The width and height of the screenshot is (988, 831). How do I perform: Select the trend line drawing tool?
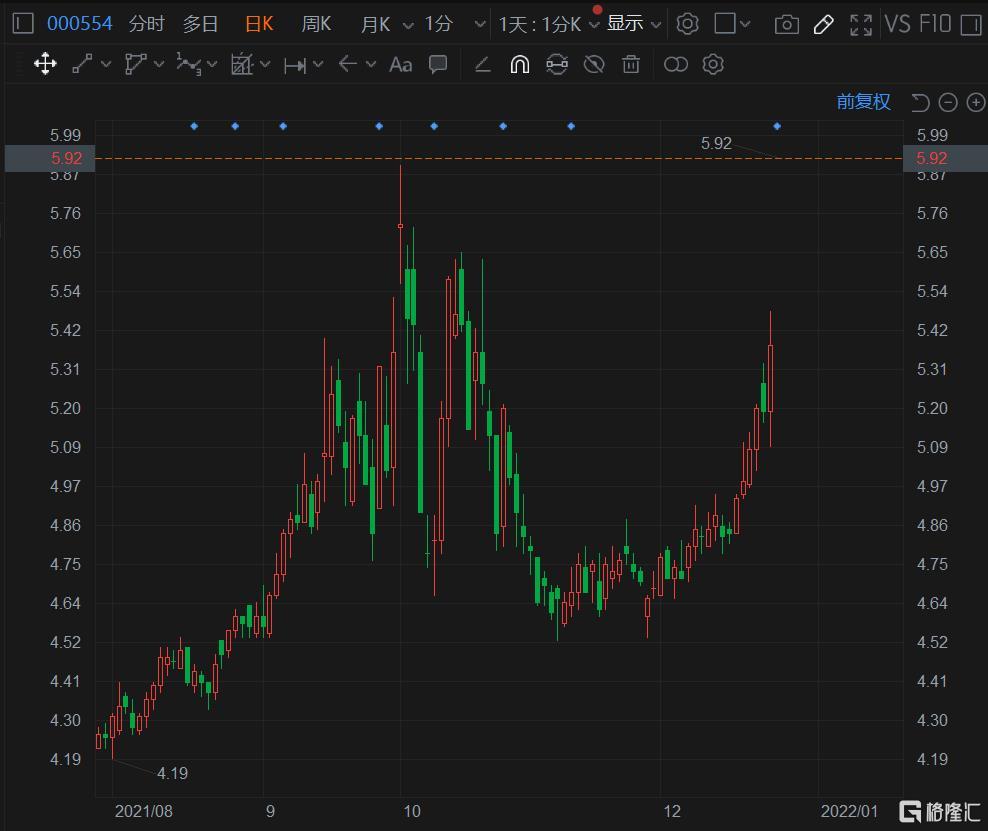tap(82, 64)
